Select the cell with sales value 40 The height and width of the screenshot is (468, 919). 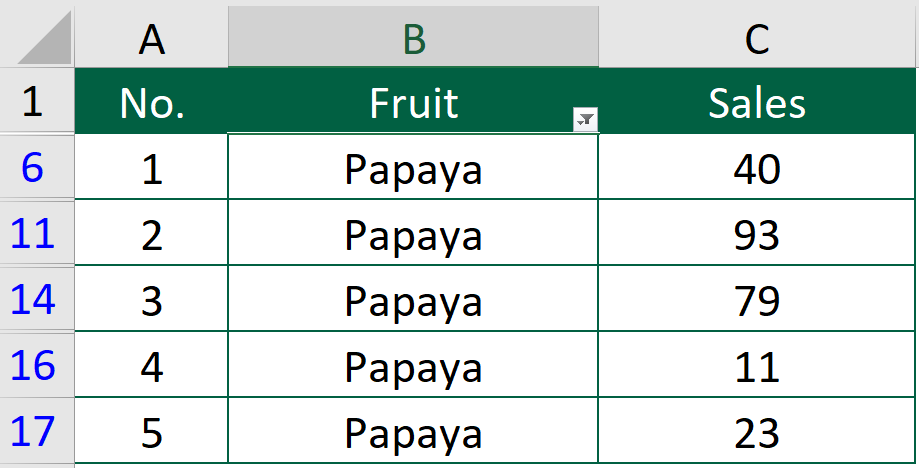point(757,166)
